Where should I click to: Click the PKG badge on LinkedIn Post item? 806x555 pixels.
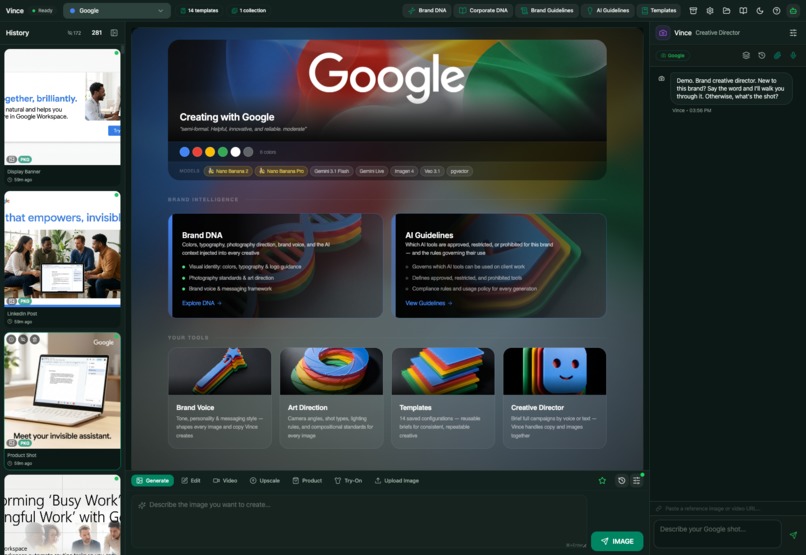point(25,301)
